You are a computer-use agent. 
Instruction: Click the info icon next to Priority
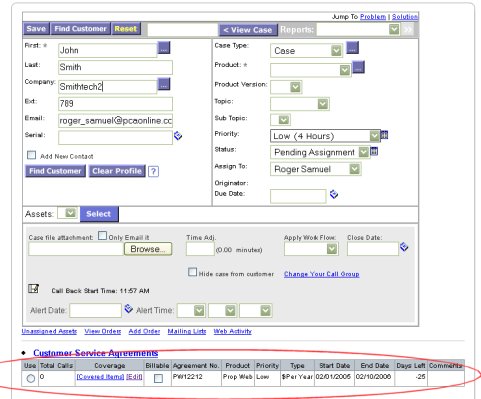click(384, 135)
